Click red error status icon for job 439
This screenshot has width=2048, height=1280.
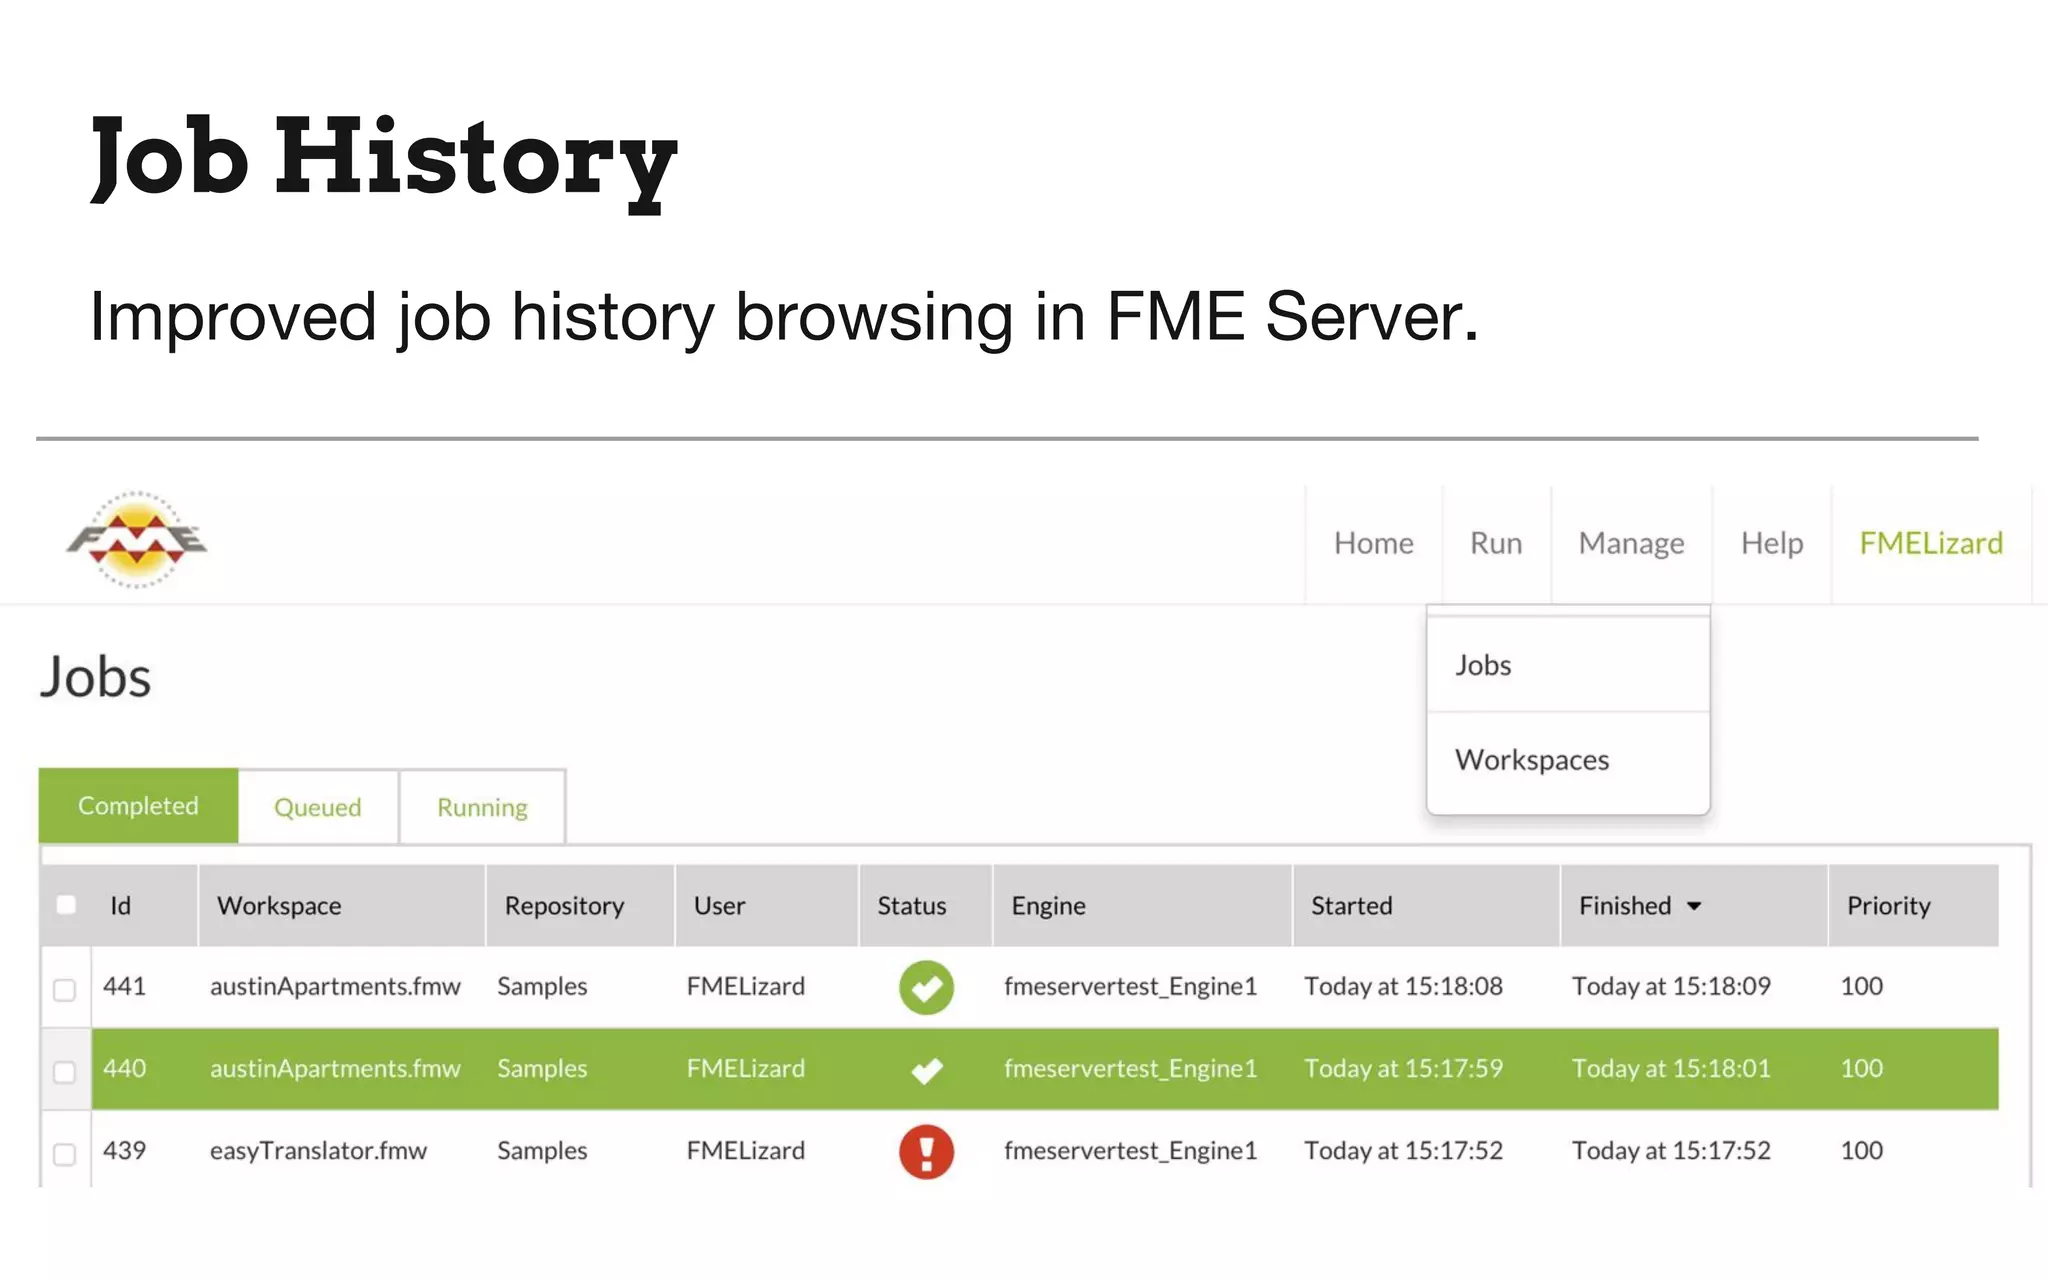(x=926, y=1152)
